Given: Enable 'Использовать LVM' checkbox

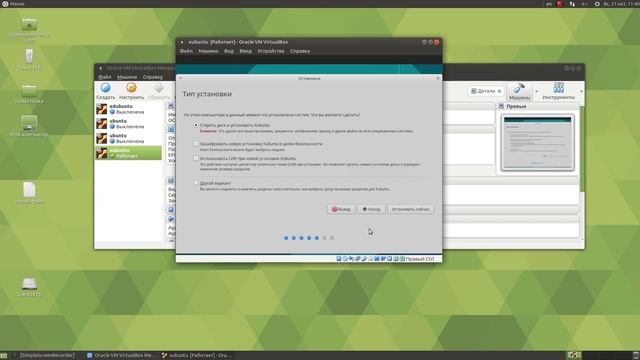Looking at the screenshot, I should tap(196, 158).
